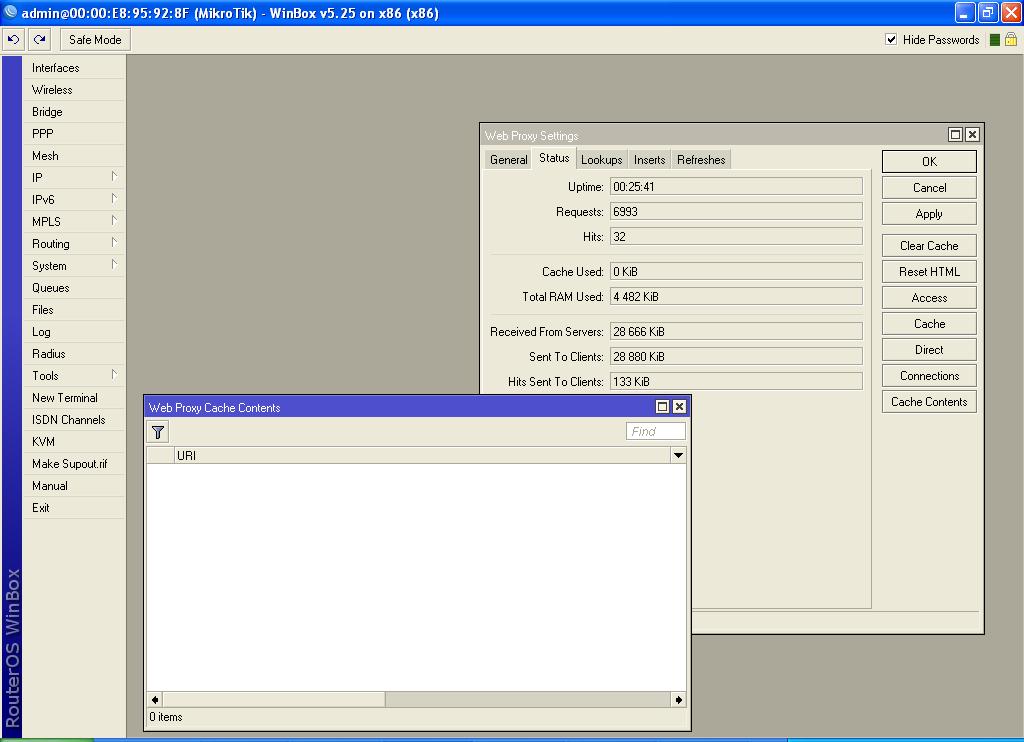Click Exit in the sidebar
The width and height of the screenshot is (1024, 742).
pos(73,508)
